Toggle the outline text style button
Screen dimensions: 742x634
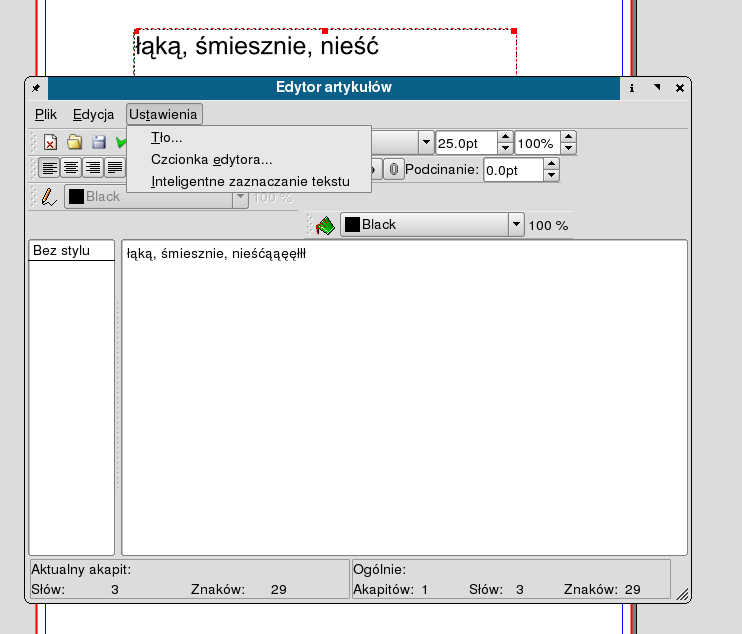[x=395, y=170]
